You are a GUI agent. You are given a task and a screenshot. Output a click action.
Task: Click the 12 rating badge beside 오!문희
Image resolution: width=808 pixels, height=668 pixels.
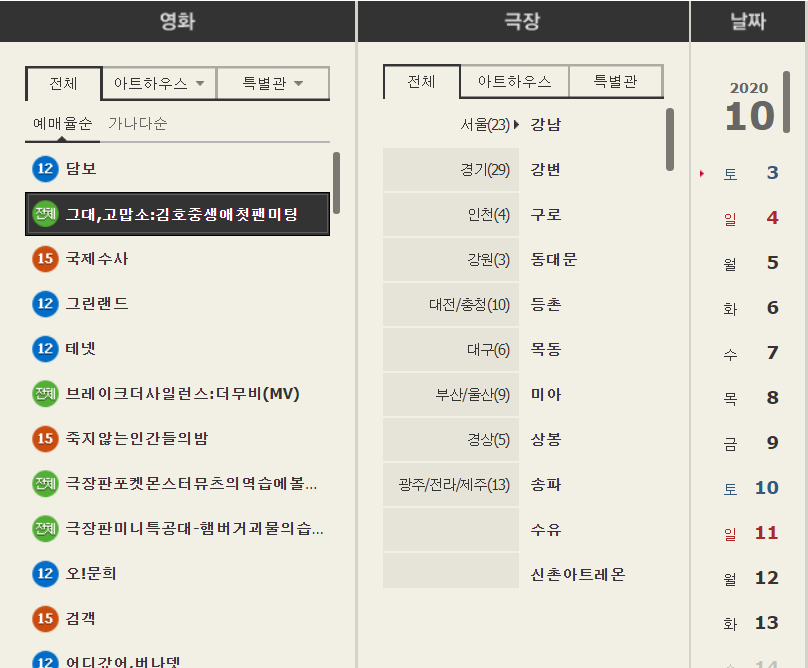pos(45,574)
